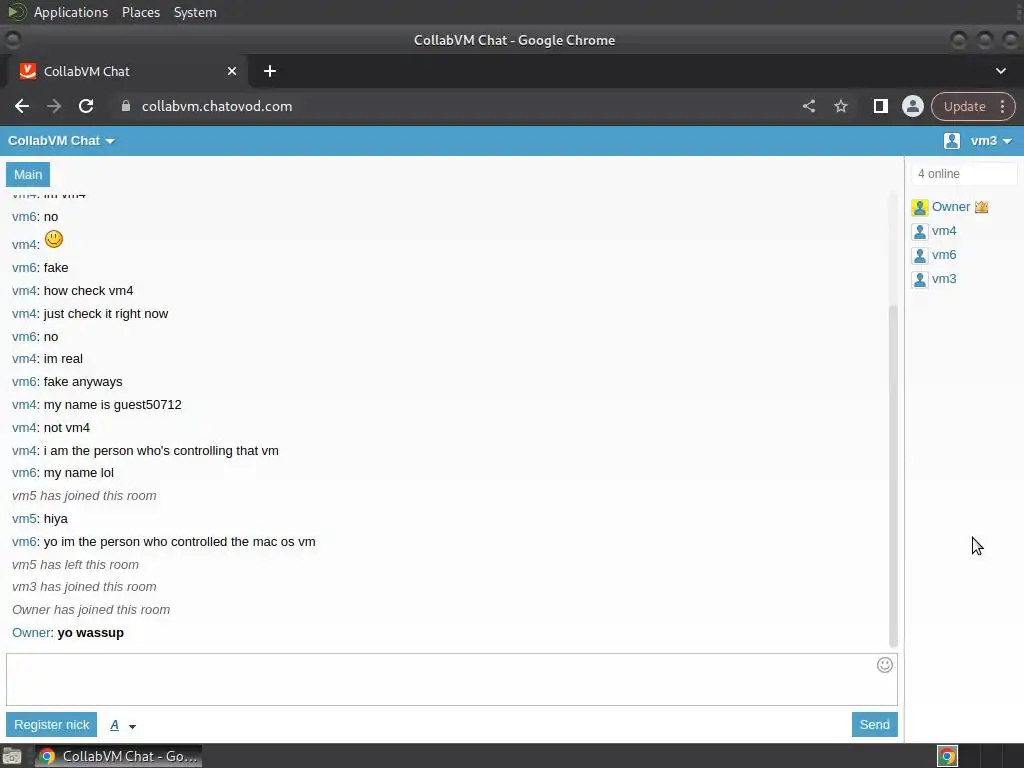The width and height of the screenshot is (1024, 768).
Task: Open the vm3 account dropdown
Action: pyautogui.click(x=991, y=140)
